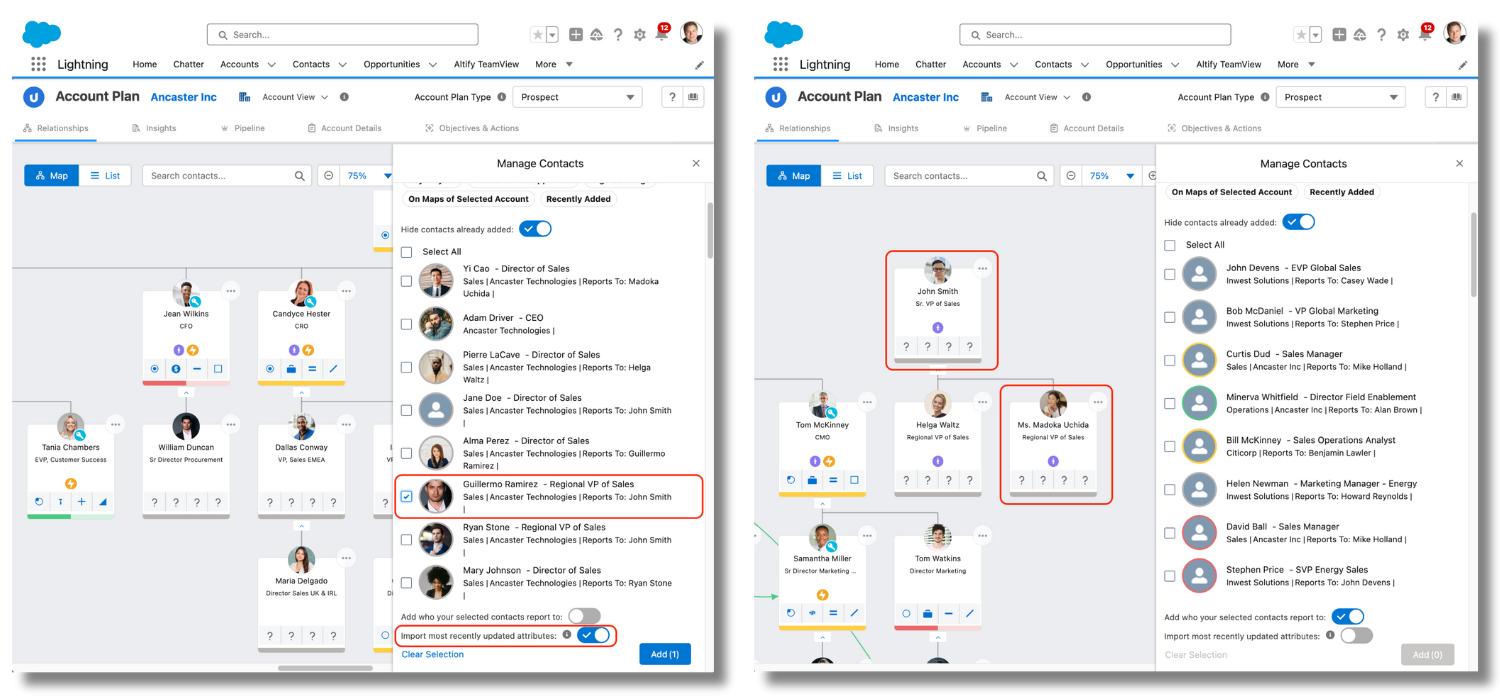Image resolution: width=1500 pixels, height=700 pixels.
Task: Open Helga Waltz card's three-dot menu
Action: pos(983,402)
